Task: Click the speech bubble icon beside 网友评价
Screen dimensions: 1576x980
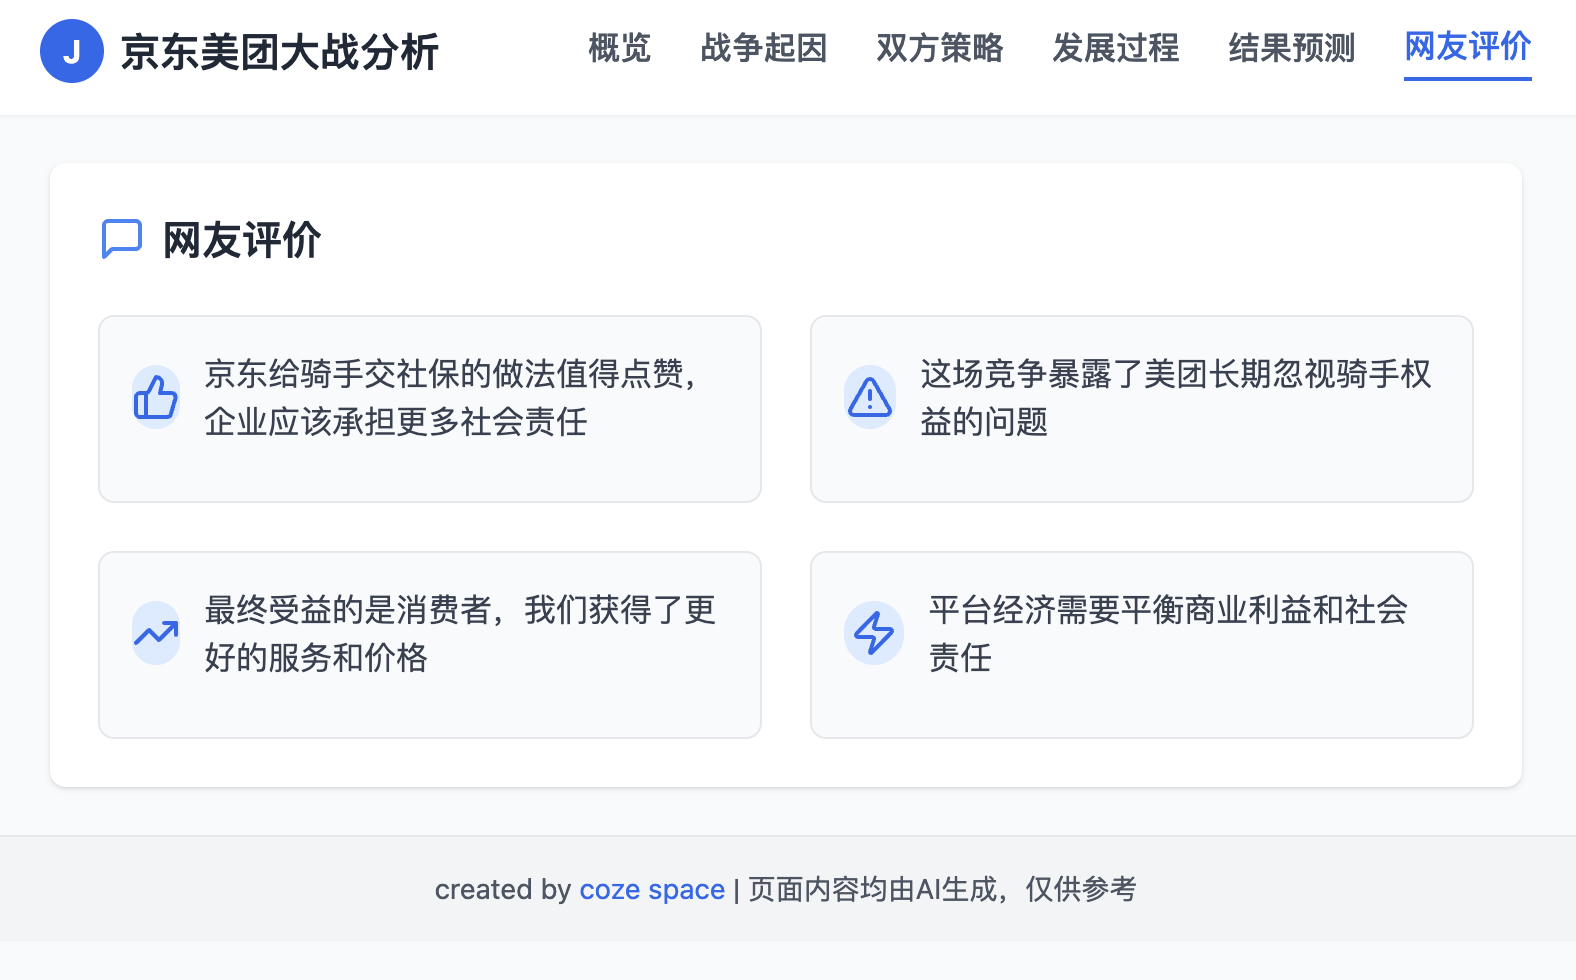Action: (x=122, y=240)
